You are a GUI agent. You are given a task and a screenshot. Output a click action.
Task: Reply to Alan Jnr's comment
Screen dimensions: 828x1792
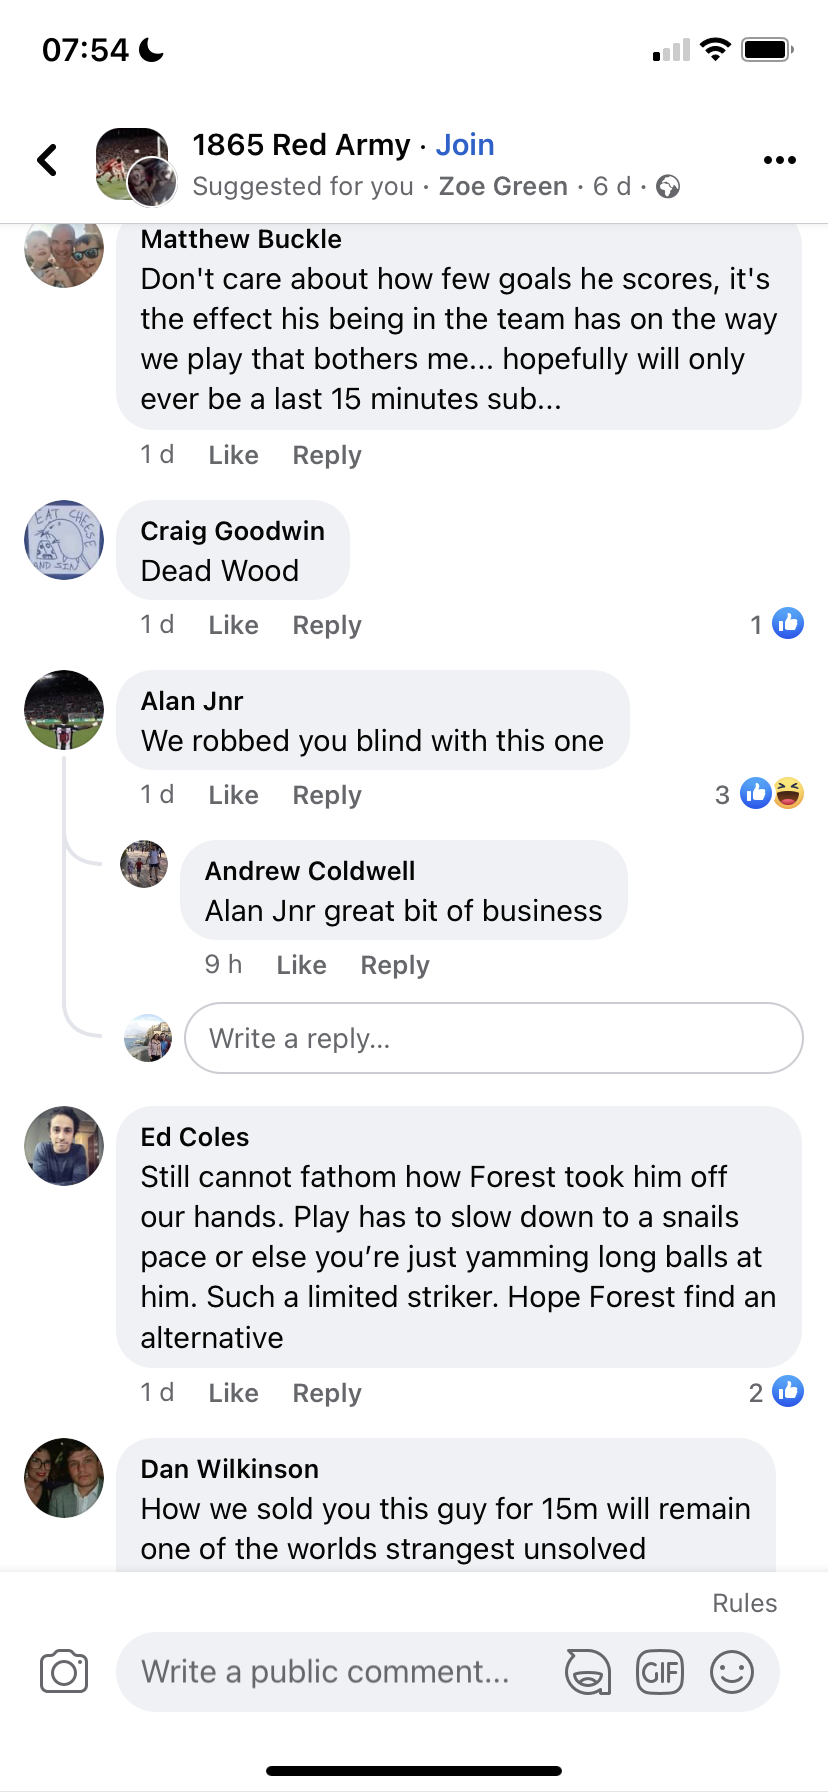tap(326, 795)
